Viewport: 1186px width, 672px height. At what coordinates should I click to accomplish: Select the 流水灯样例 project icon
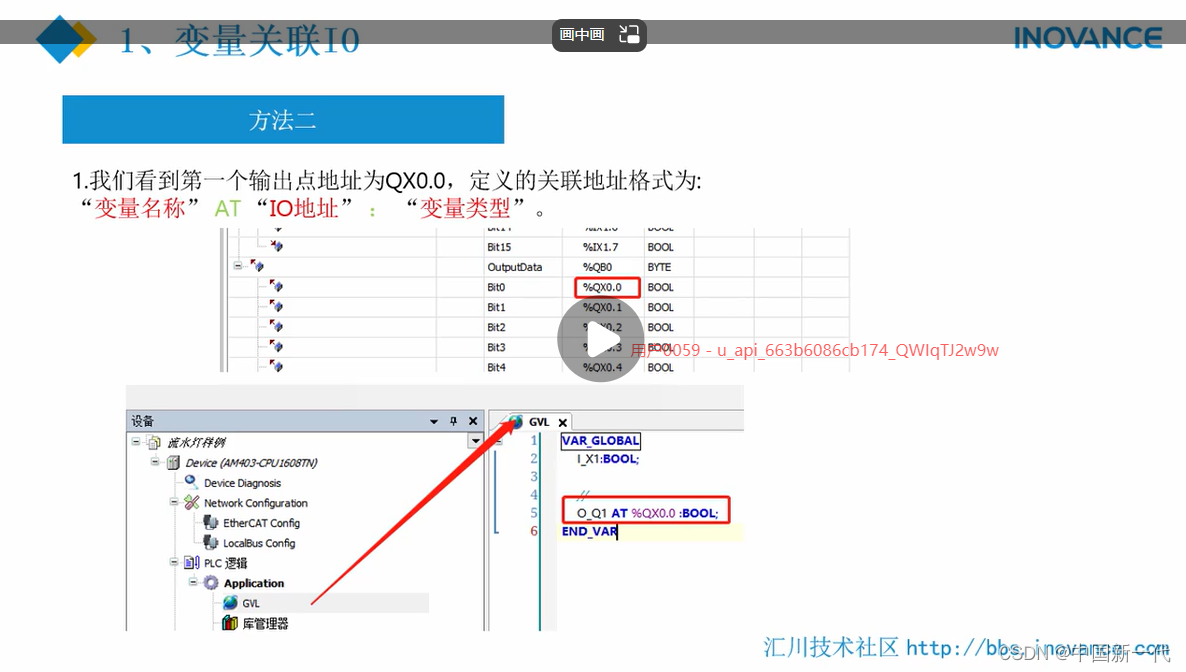coord(154,442)
